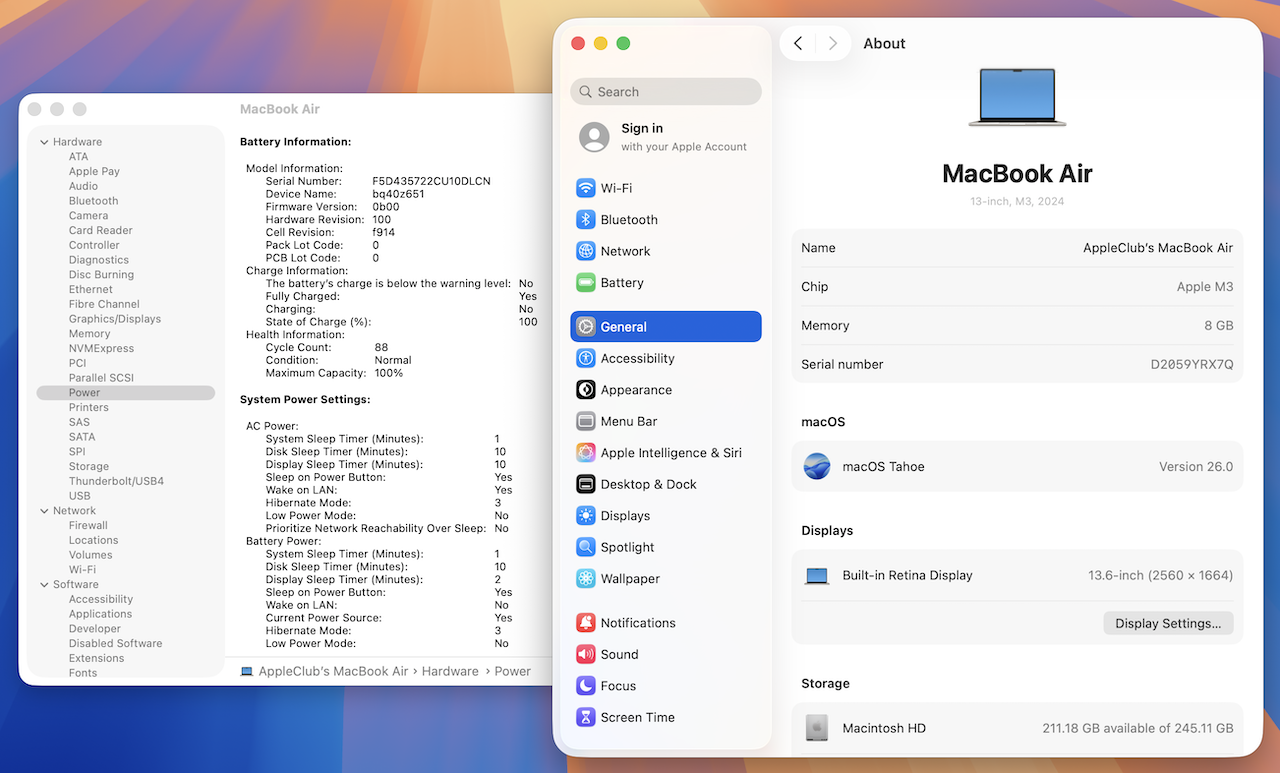Select Bluetooth in System Information hardware list
1280x773 pixels.
[x=94, y=201]
